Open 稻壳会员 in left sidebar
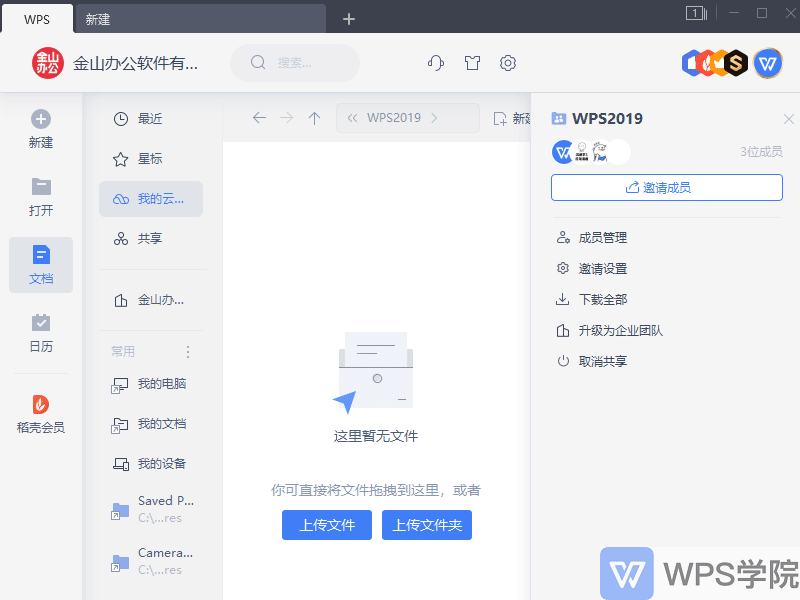This screenshot has height=600, width=800. pos(41,414)
